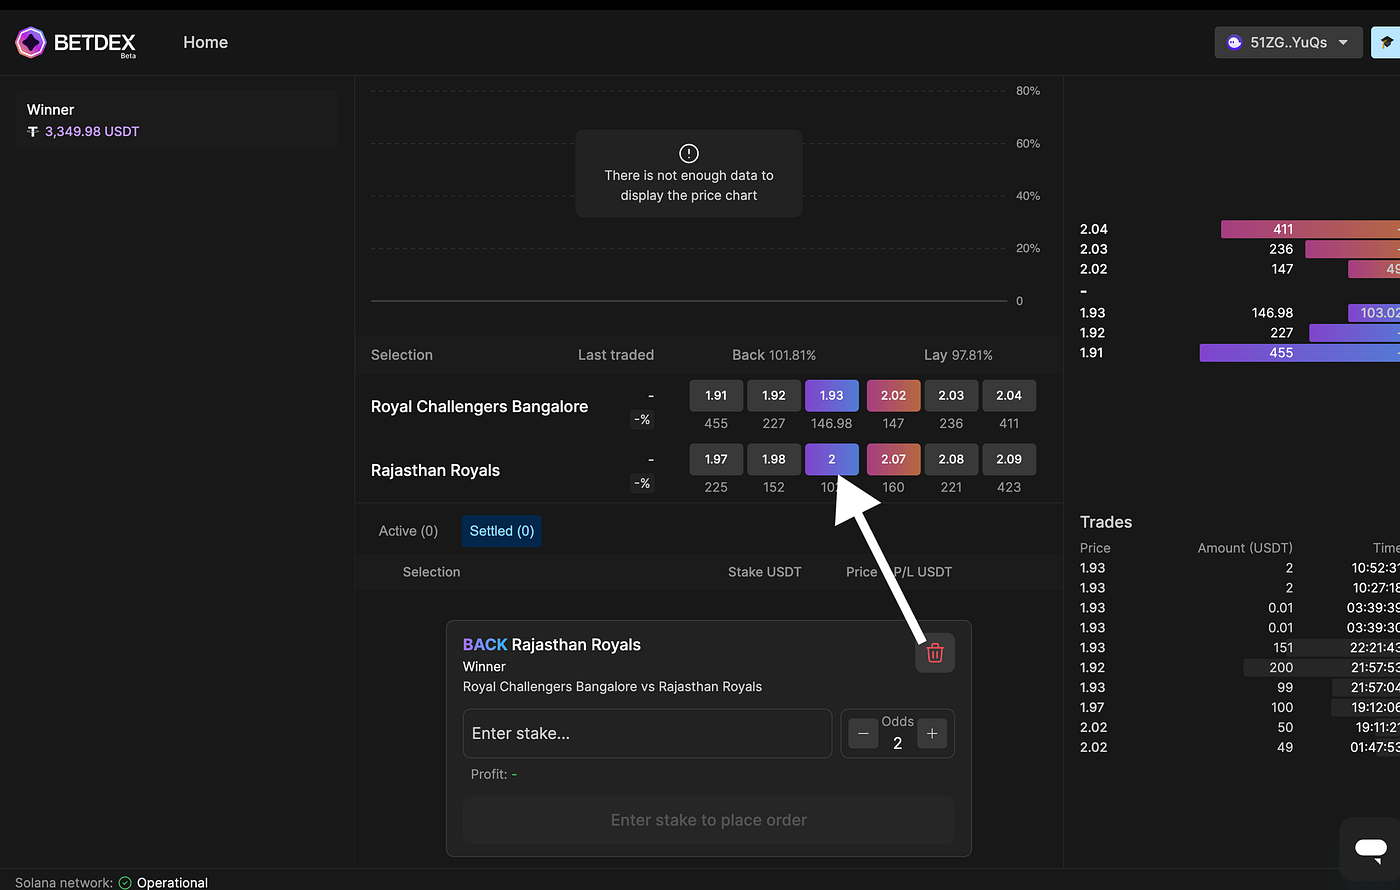Increase odds with the plus stepper

coord(932,733)
